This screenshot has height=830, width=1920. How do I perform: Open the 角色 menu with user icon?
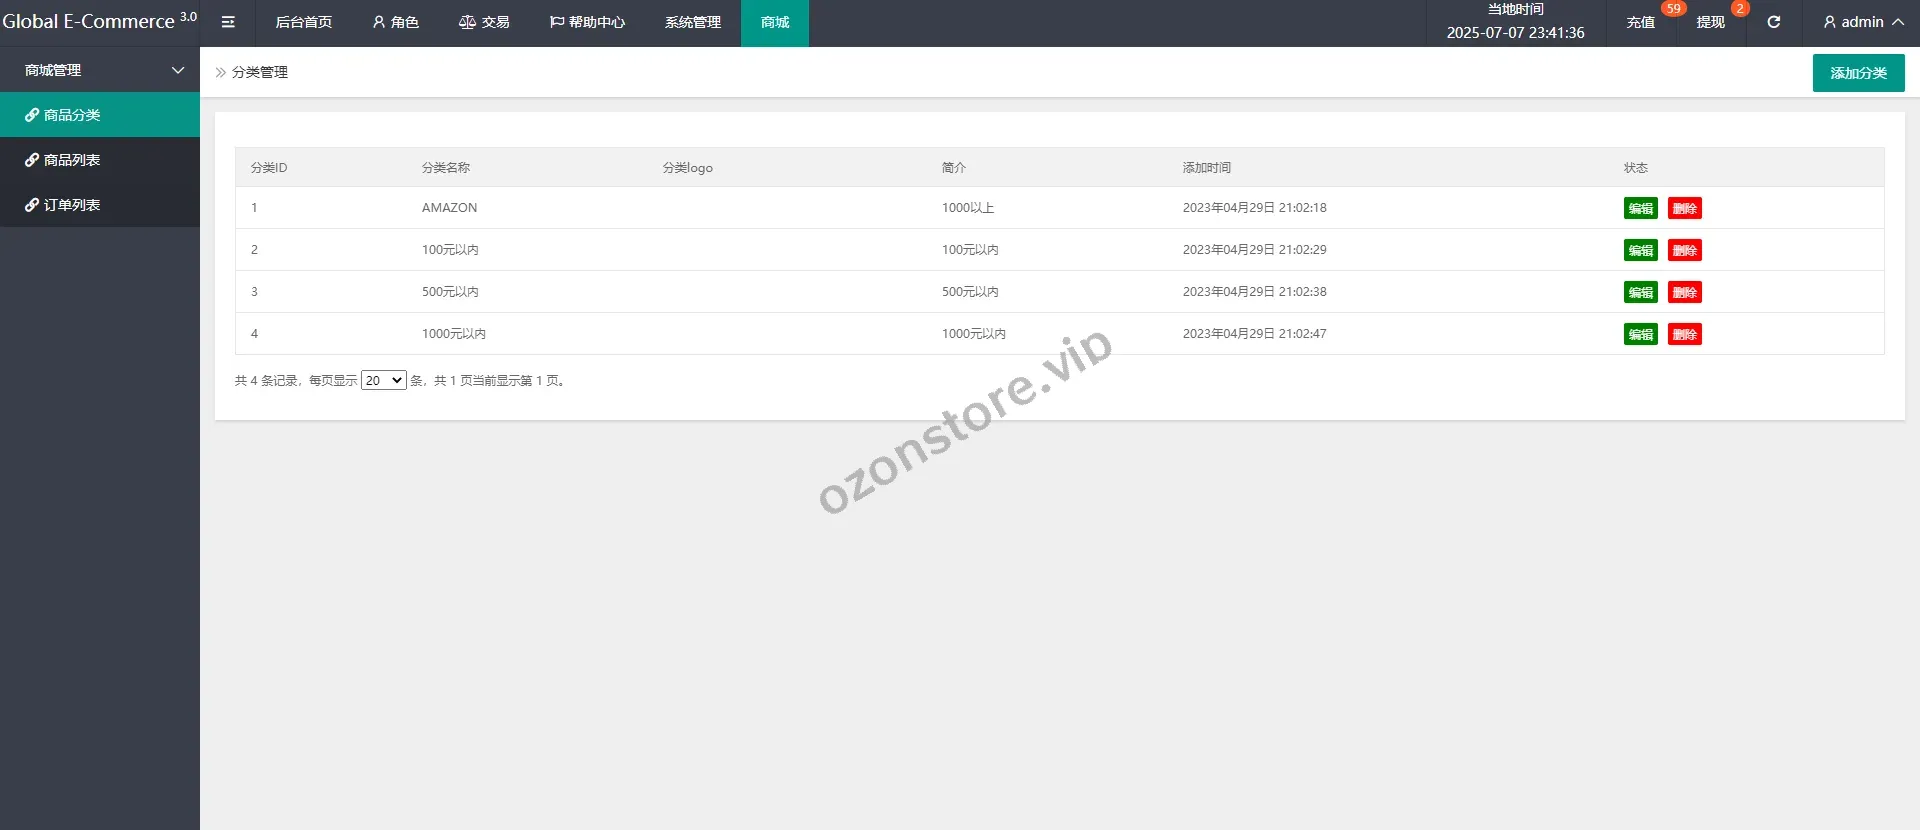395,22
